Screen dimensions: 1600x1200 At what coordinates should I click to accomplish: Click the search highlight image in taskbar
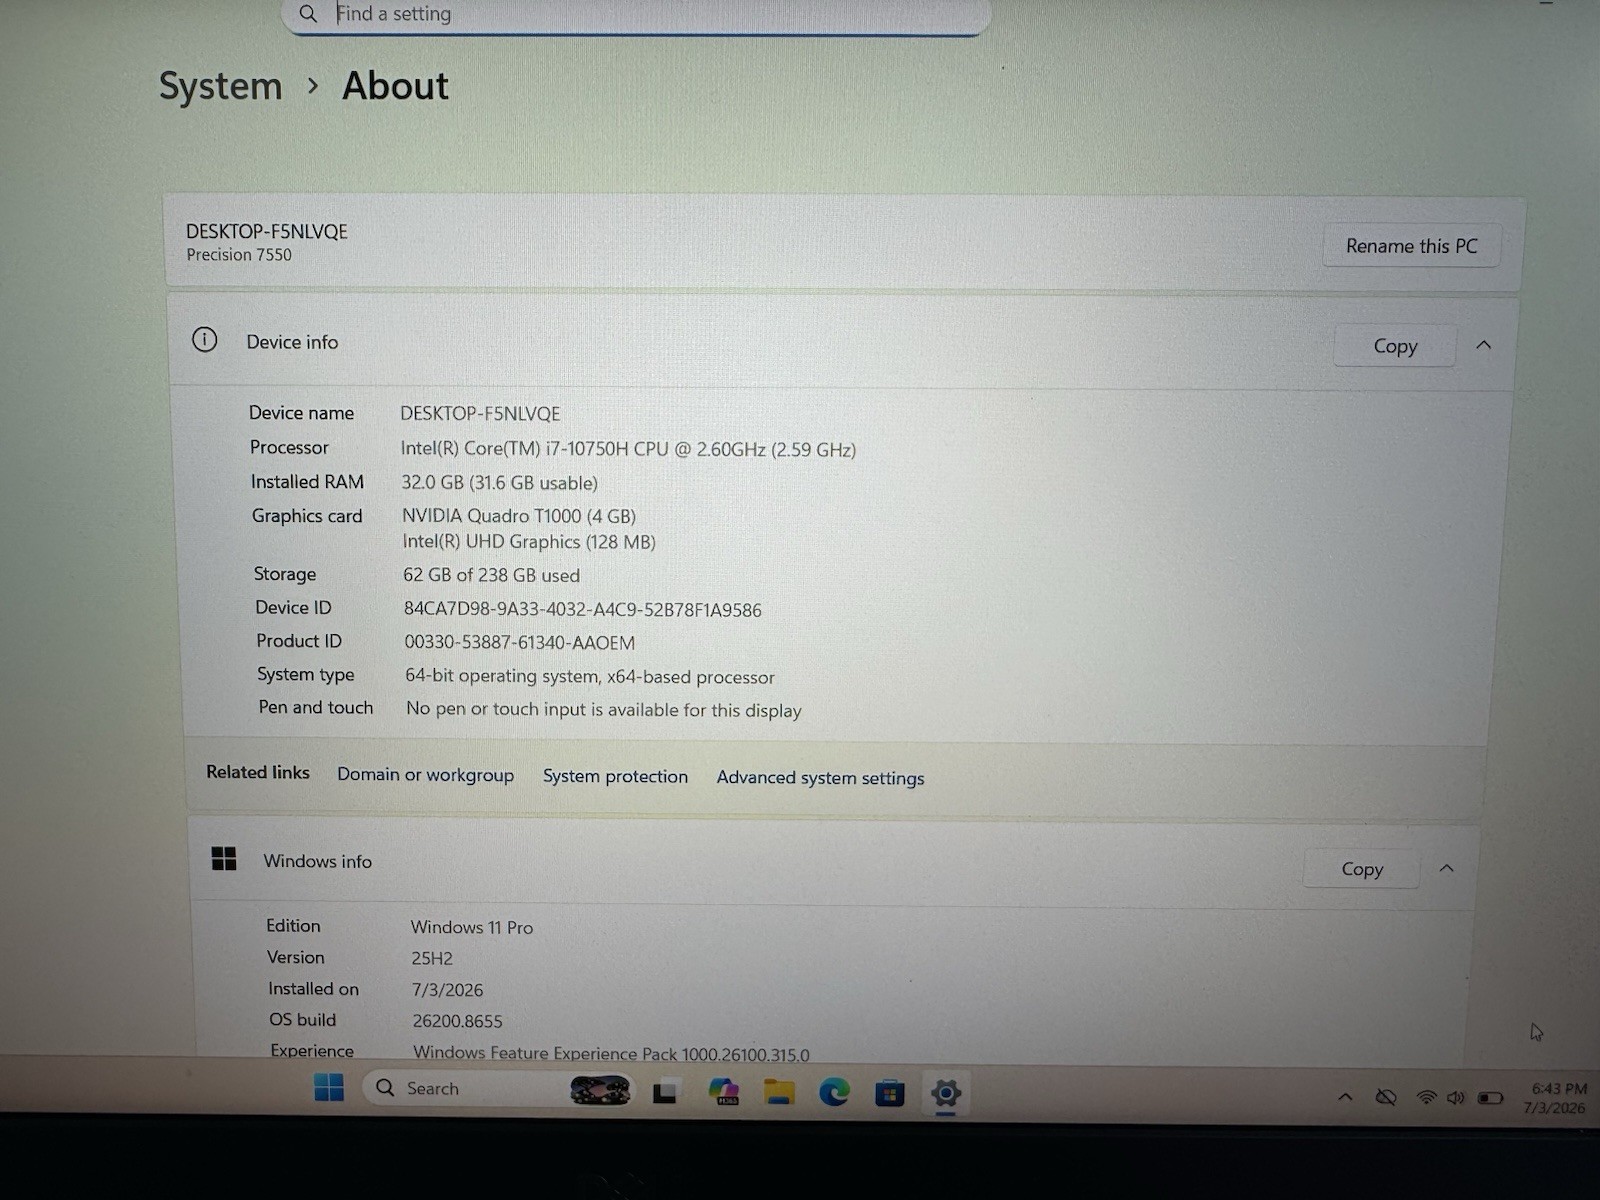(600, 1089)
